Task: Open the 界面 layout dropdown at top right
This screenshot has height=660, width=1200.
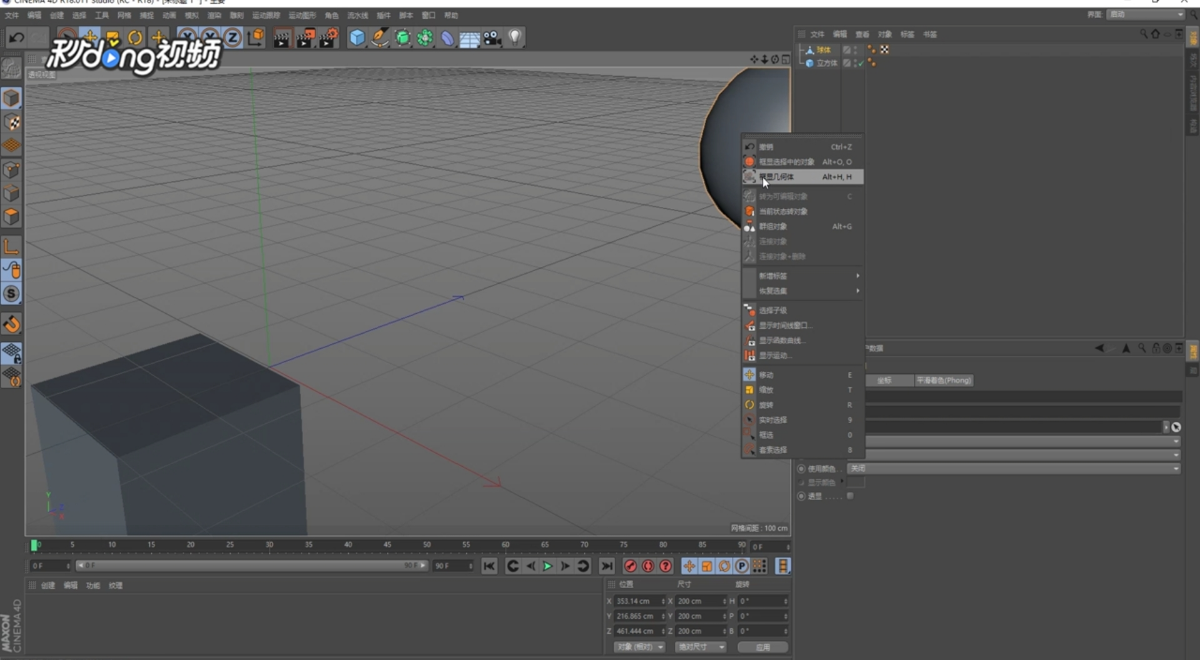Action: pyautogui.click(x=1146, y=14)
